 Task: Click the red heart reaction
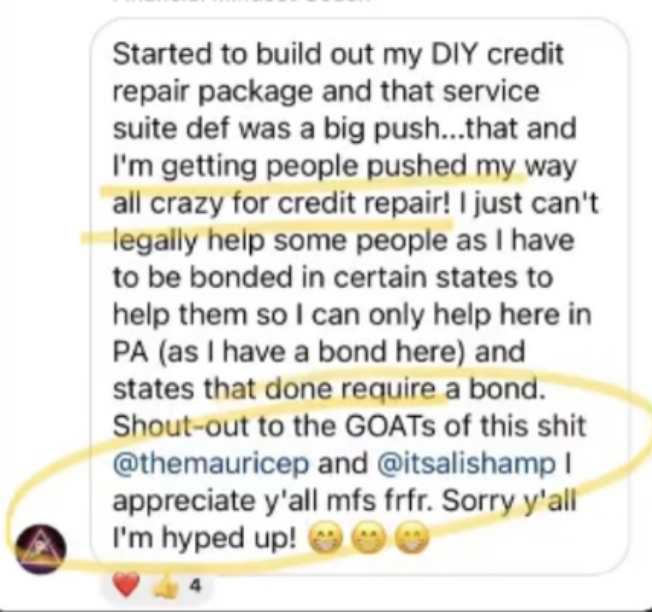[126, 585]
